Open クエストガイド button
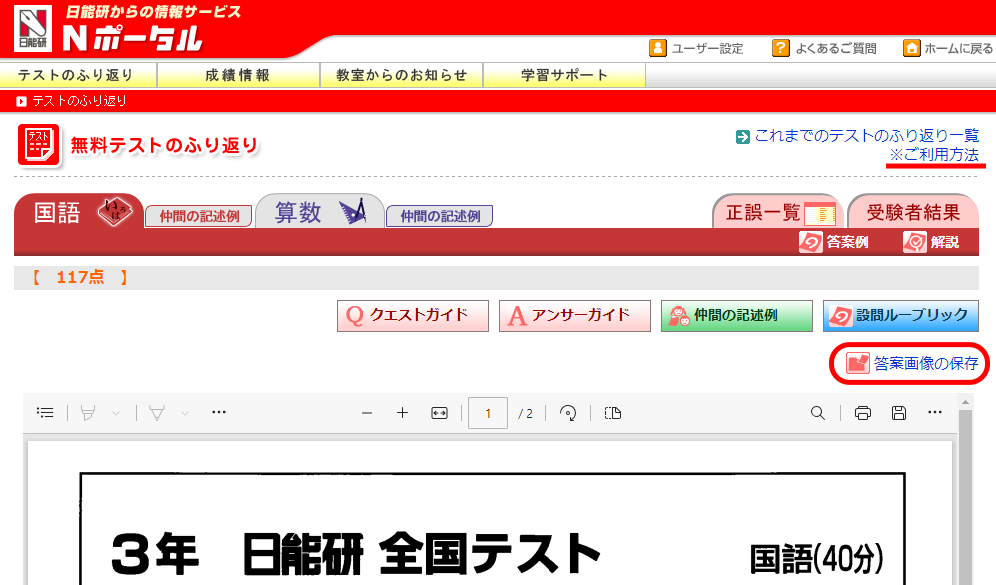This screenshot has height=585, width=996. point(413,316)
